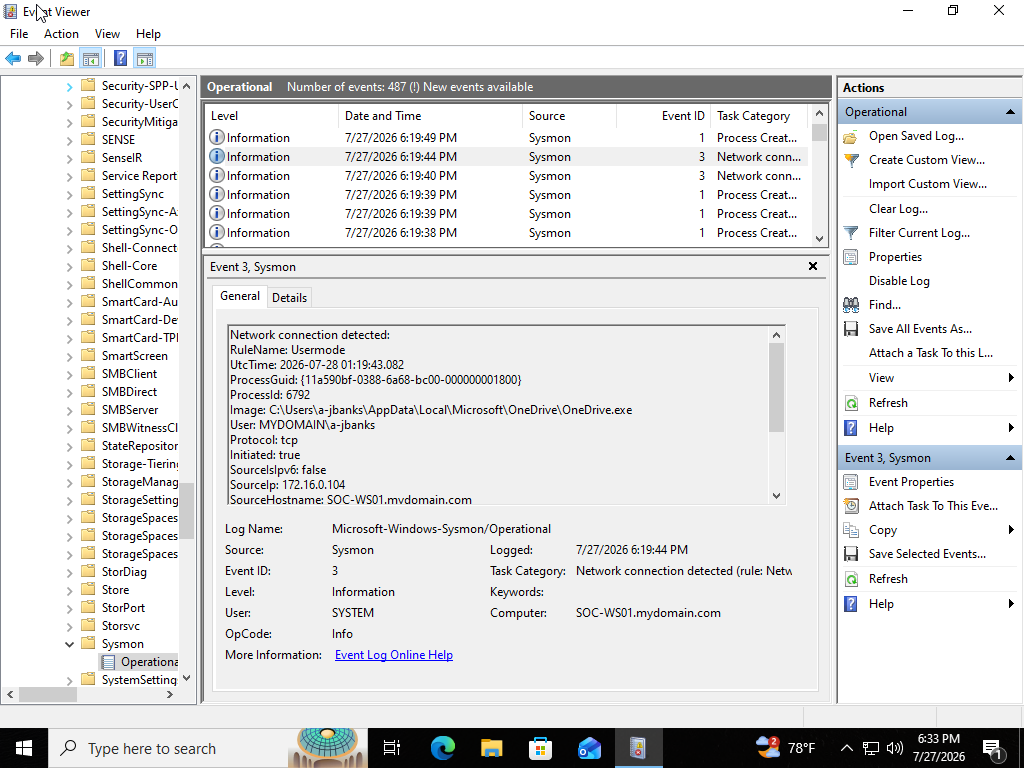Click the Create Custom View funnel icon

850,160
